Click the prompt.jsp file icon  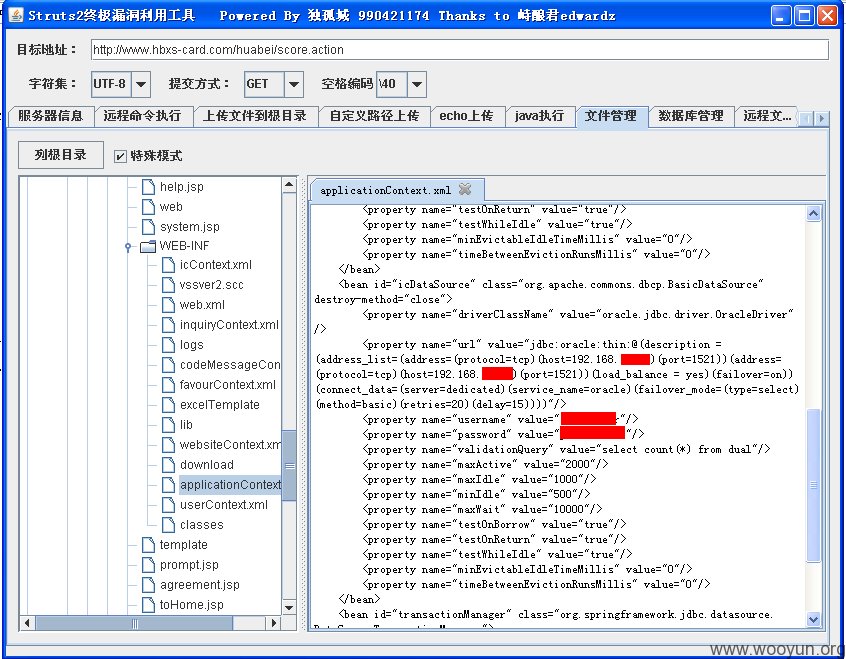point(148,565)
